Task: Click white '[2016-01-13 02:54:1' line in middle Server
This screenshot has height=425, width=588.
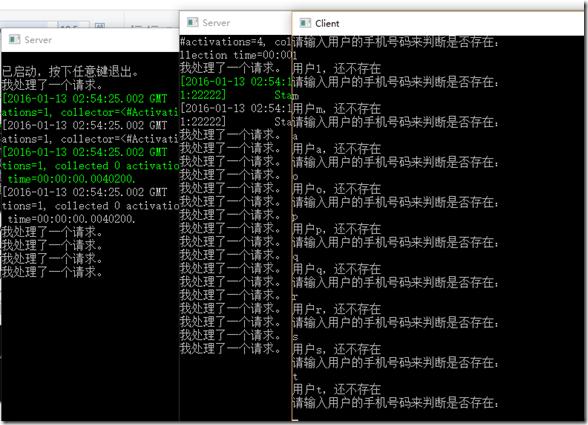Action: [236, 108]
